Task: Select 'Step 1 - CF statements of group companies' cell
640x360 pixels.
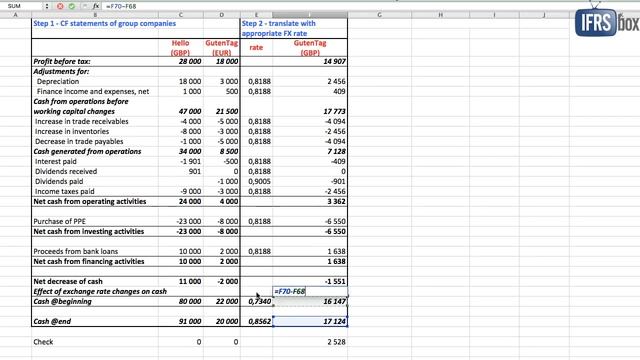Action: tap(104, 24)
